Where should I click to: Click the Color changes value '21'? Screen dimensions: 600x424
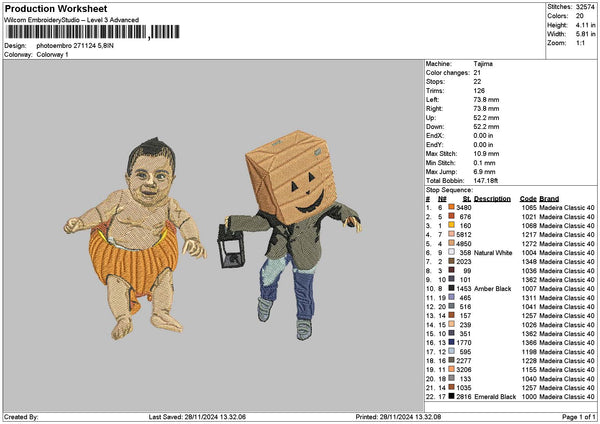coord(477,73)
